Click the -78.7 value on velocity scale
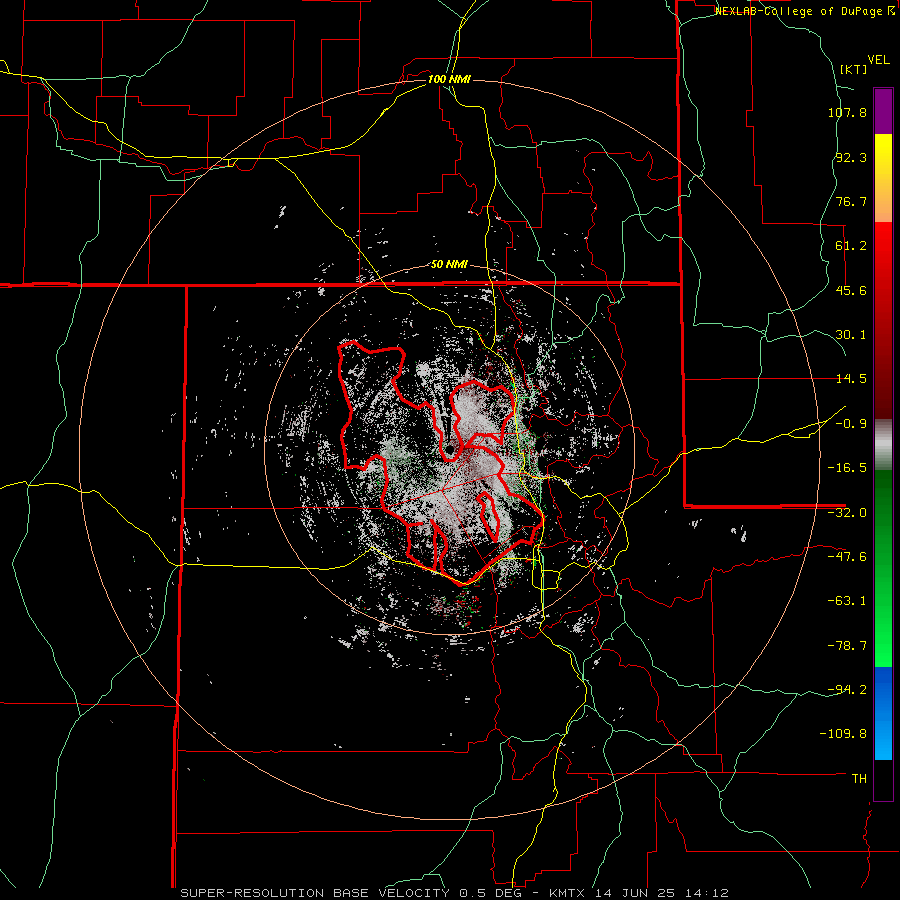 point(847,646)
